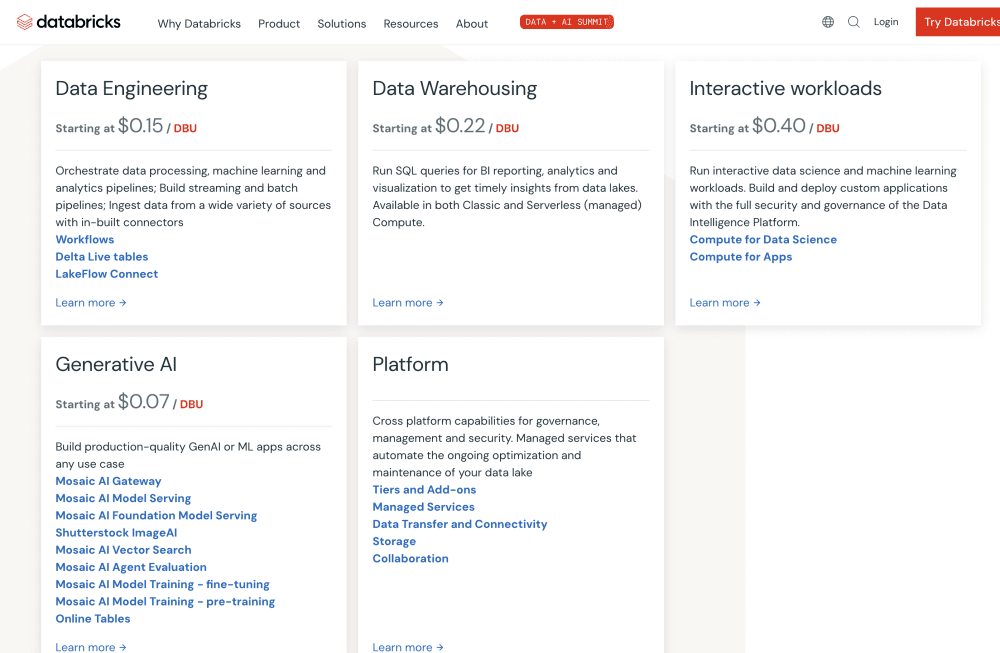Screen dimensions: 1000x653
Task: Open Mosaic AI Vector Search link
Action: pyautogui.click(x=123, y=550)
